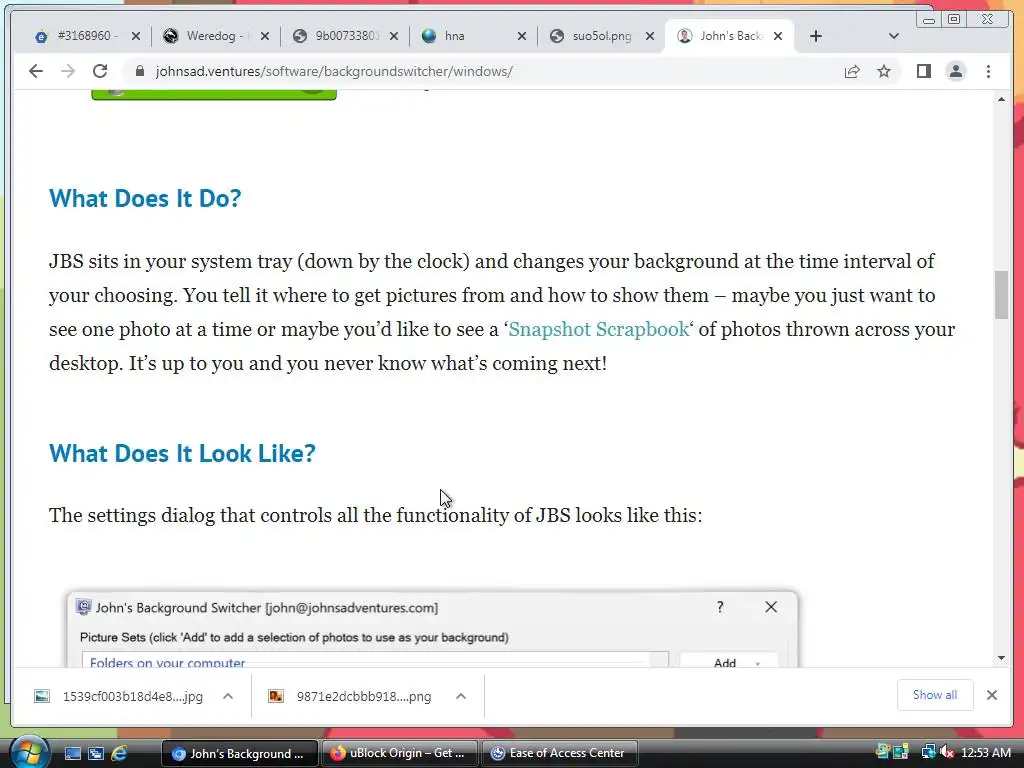Share this page via the share icon
This screenshot has height=768, width=1024.
[x=852, y=71]
